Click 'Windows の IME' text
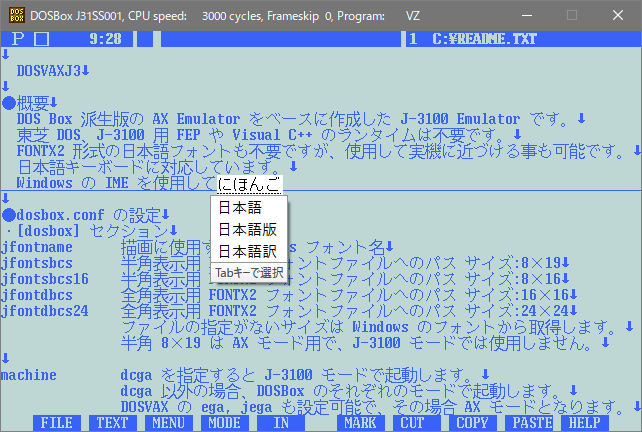The height and width of the screenshot is (432, 642). (72, 183)
